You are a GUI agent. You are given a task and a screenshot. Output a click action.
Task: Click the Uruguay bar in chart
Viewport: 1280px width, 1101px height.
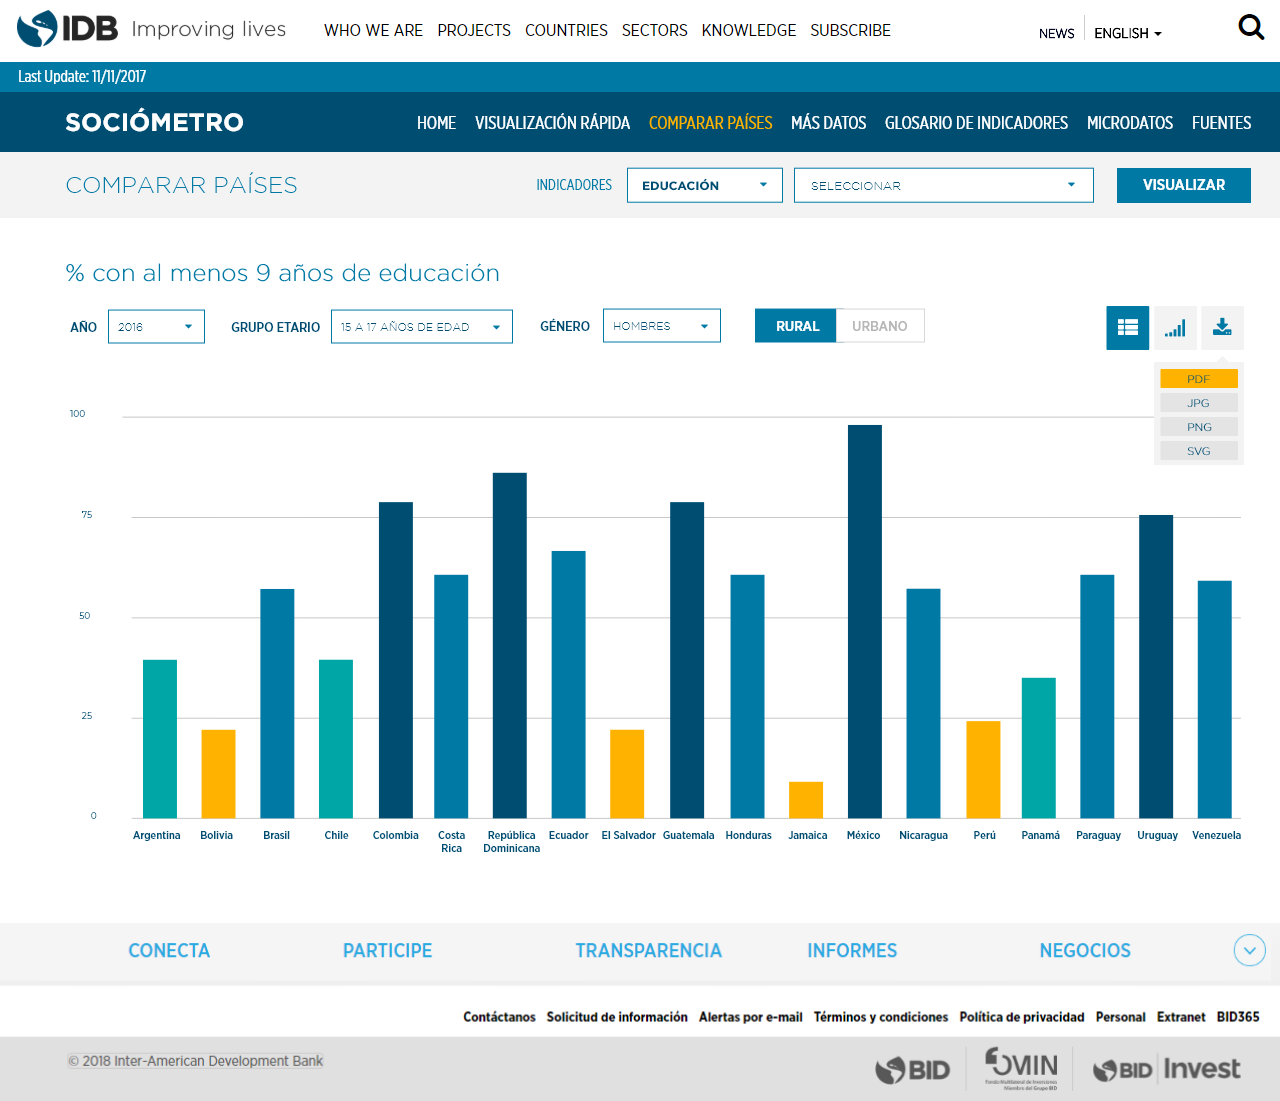pos(1156,667)
